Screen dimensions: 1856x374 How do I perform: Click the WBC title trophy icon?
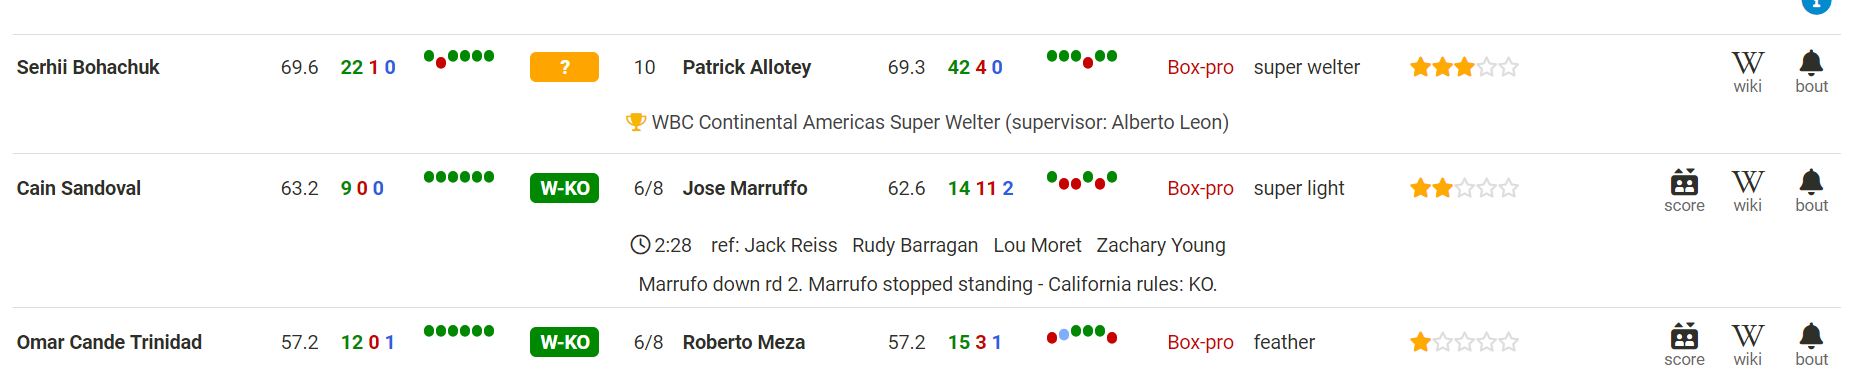tap(636, 122)
